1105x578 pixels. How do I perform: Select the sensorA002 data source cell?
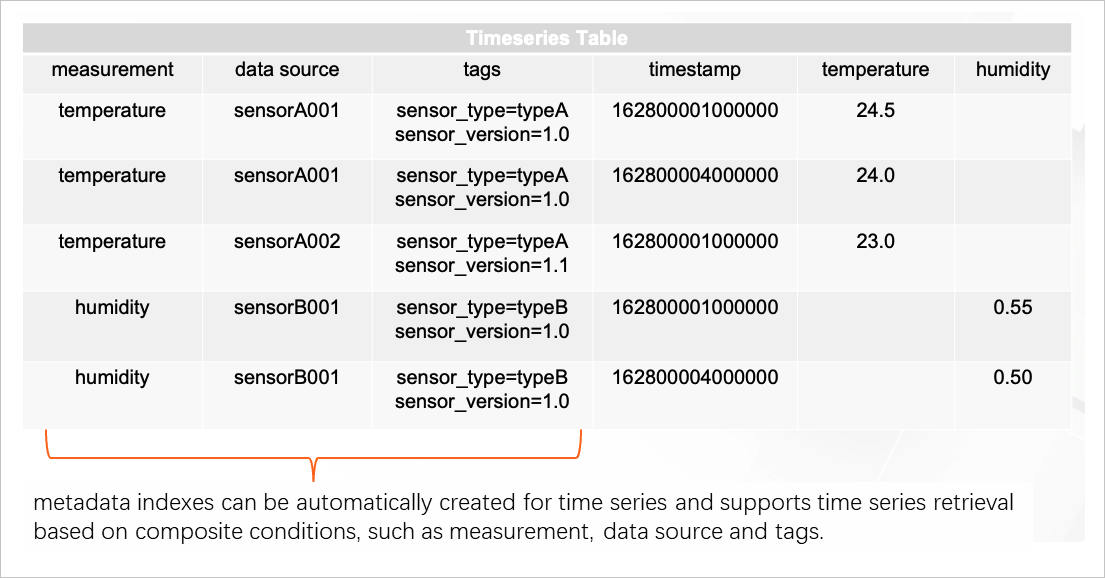[x=287, y=241]
